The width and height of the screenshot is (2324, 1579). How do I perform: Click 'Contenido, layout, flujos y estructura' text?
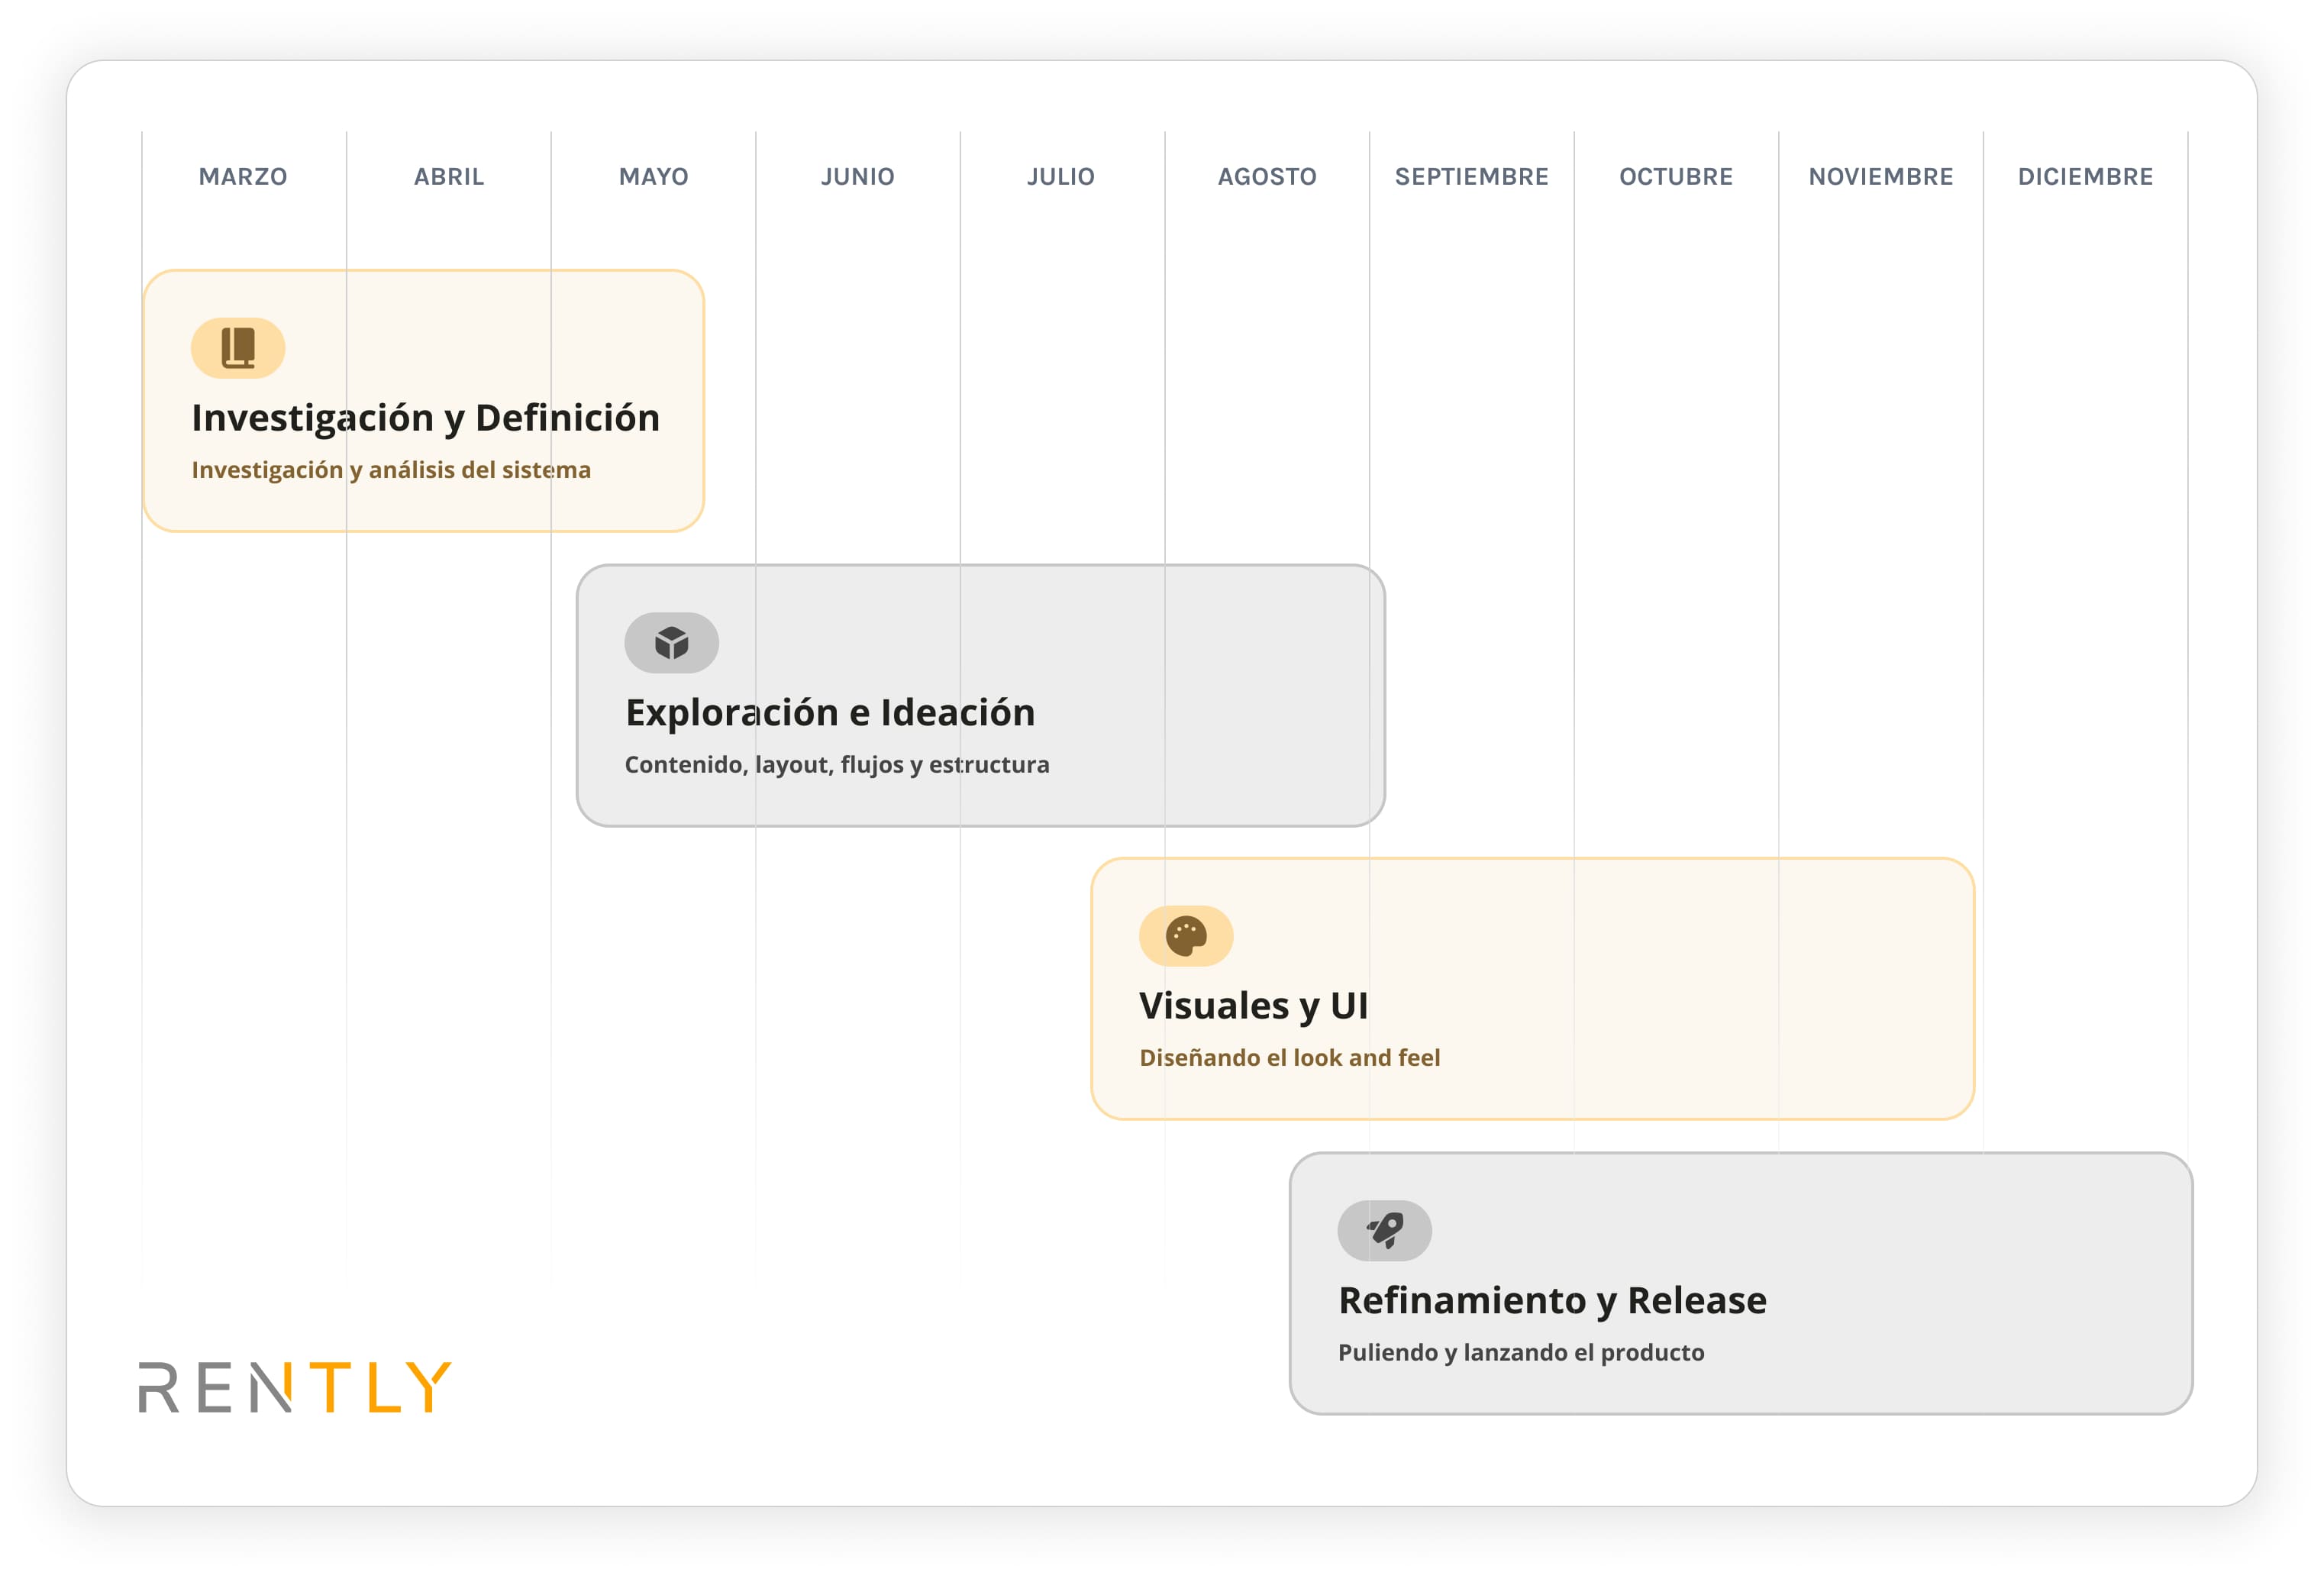(837, 765)
